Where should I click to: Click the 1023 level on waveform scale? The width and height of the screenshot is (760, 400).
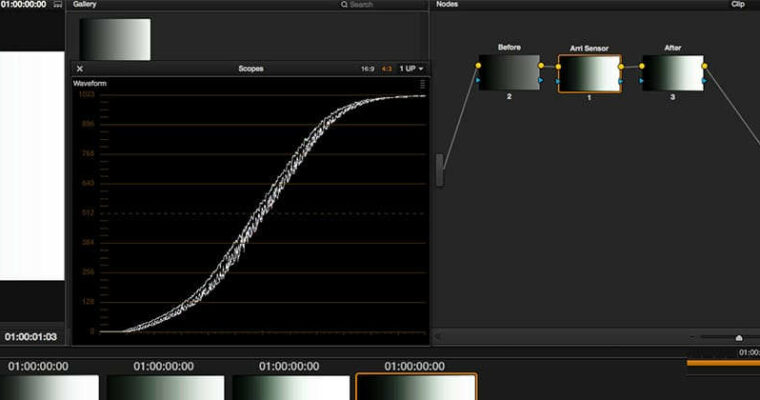pyautogui.click(x=87, y=94)
